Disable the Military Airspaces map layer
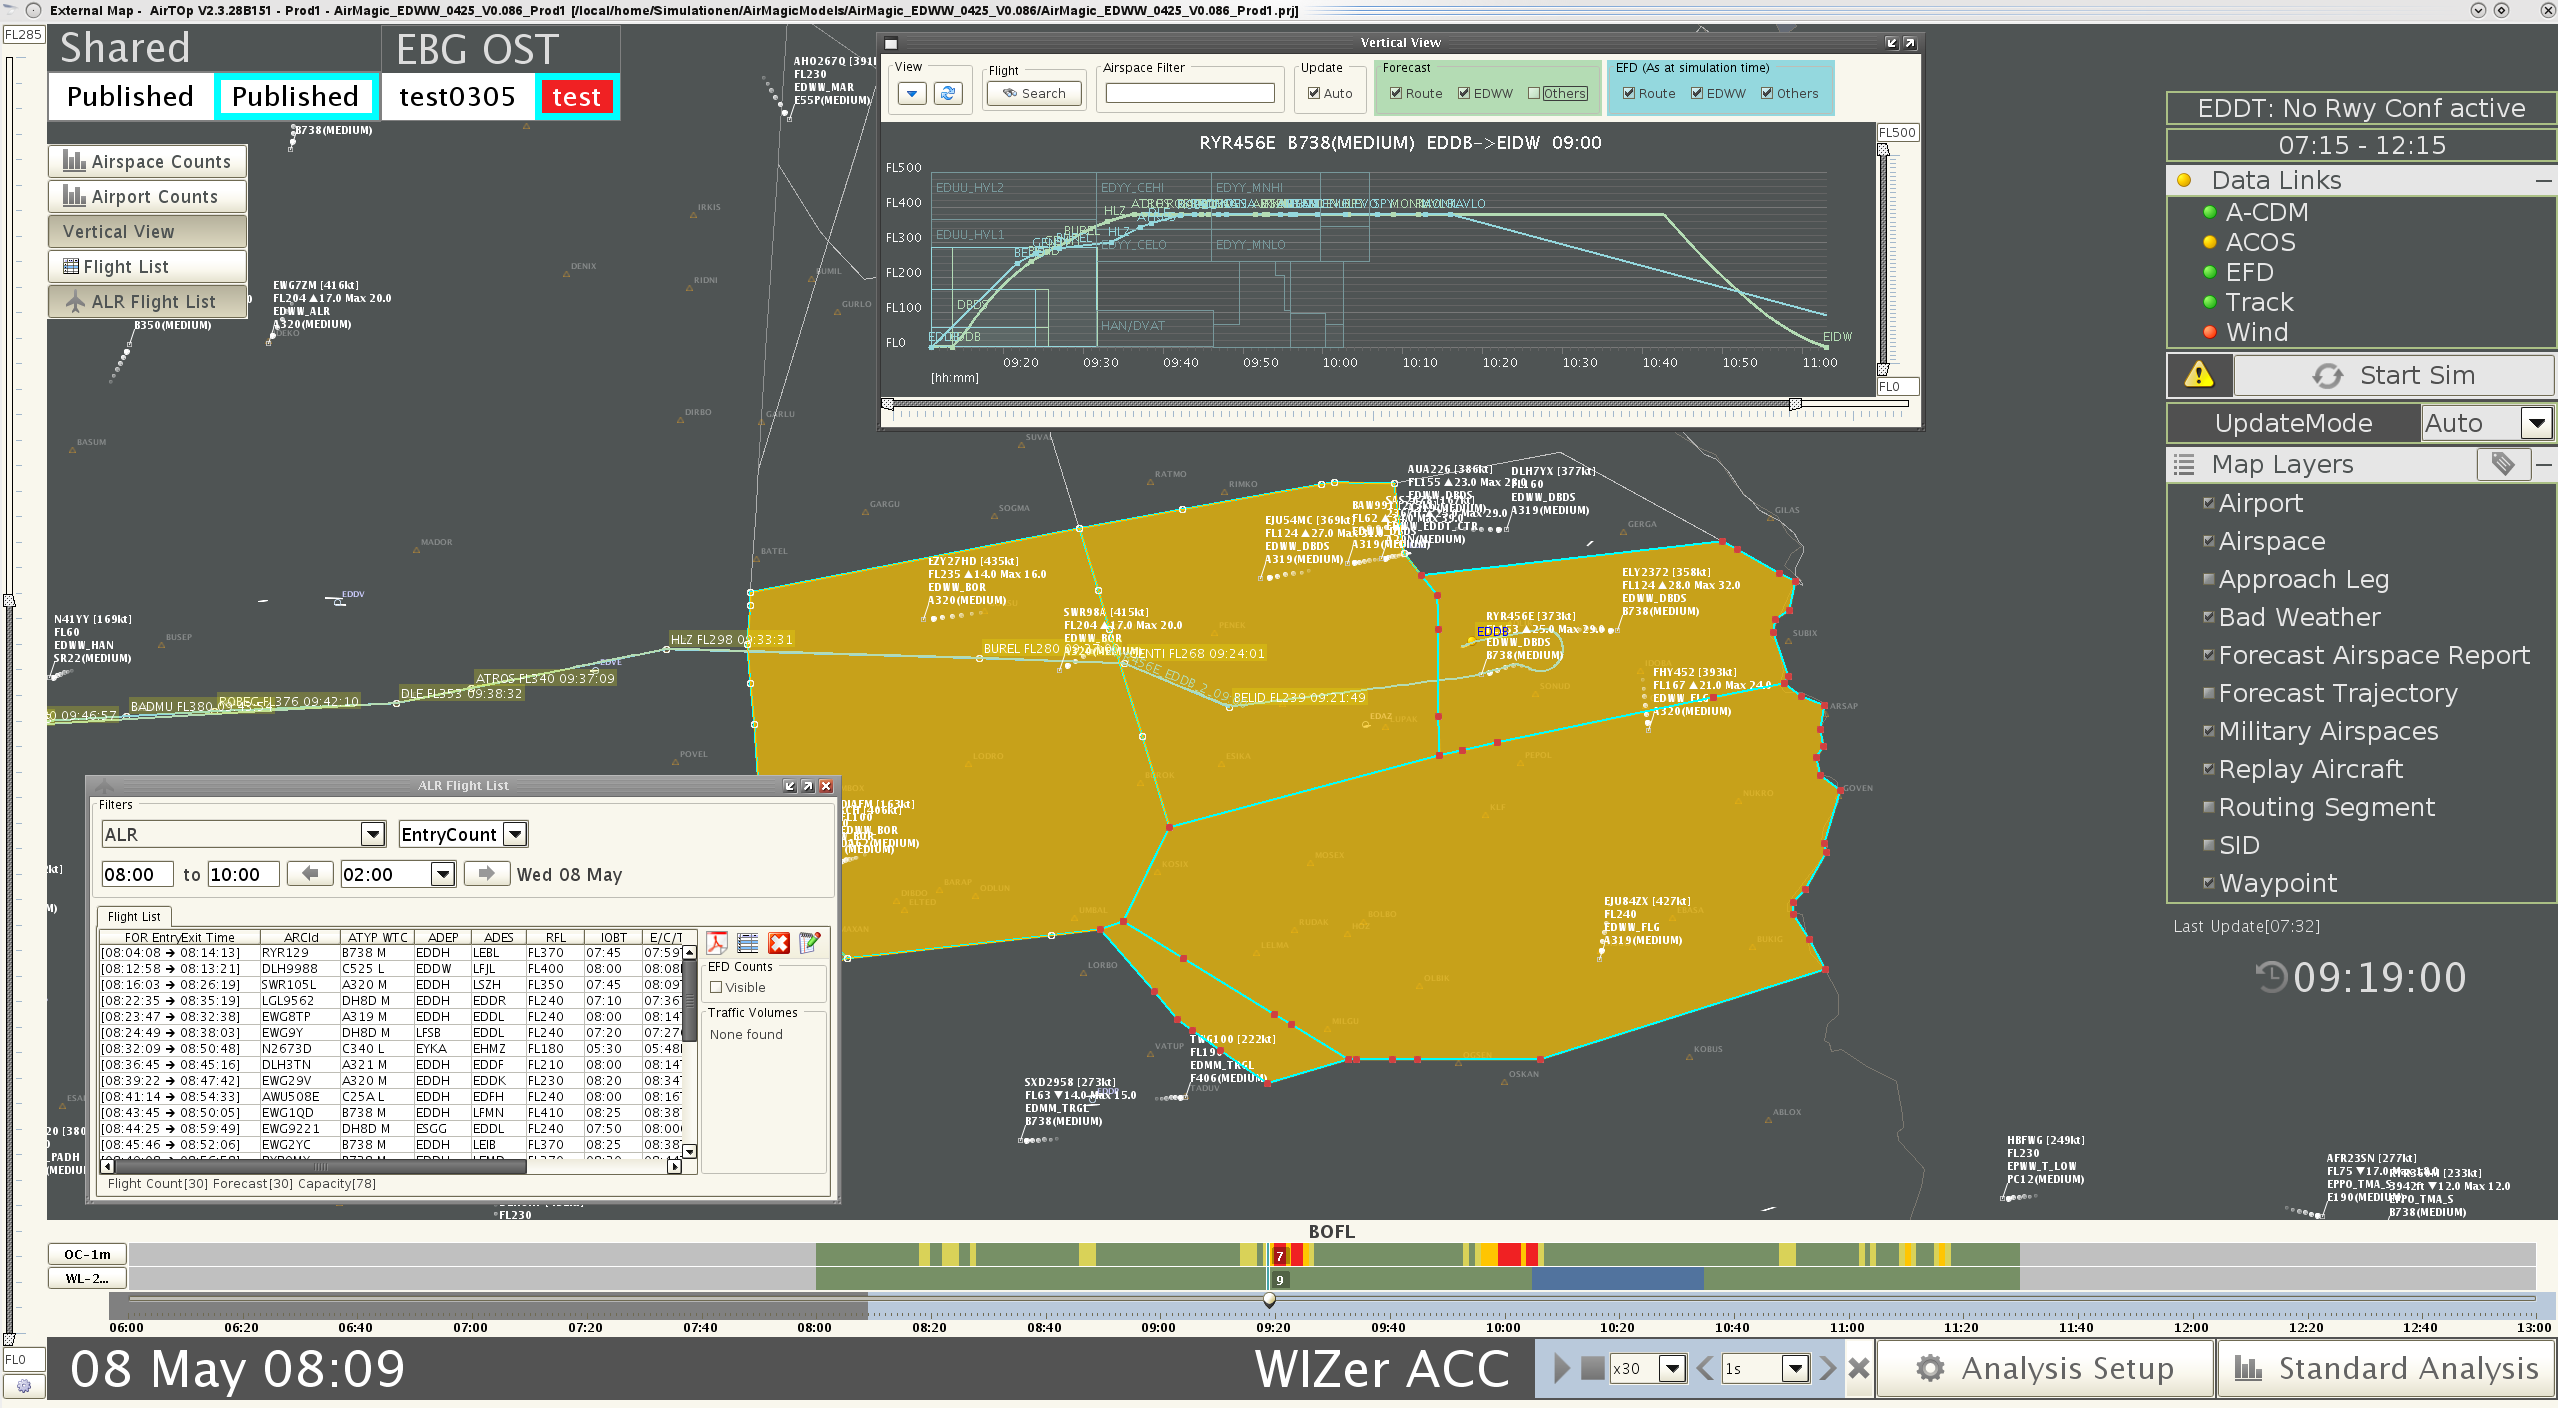Viewport: 2558px width, 1408px height. (2209, 731)
